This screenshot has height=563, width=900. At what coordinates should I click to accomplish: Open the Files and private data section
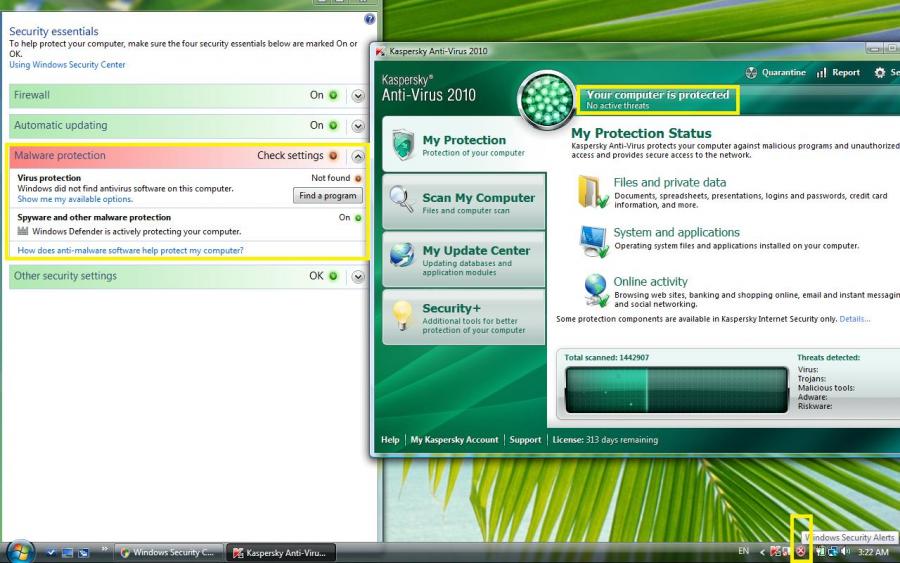click(669, 183)
